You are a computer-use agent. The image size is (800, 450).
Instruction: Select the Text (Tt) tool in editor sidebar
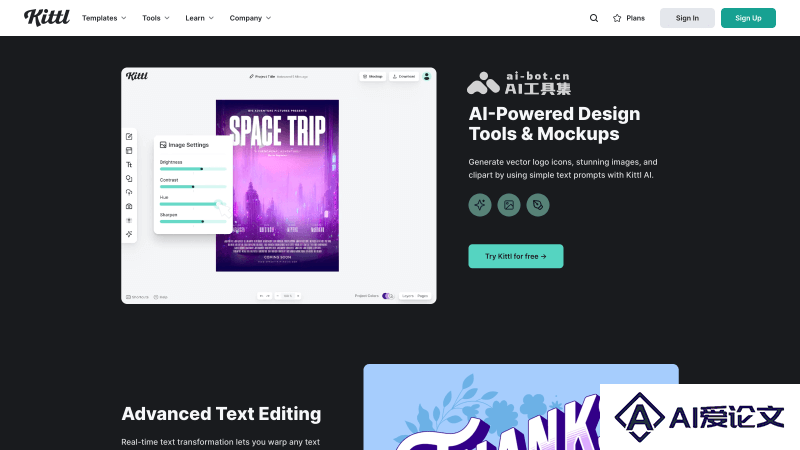pos(129,164)
